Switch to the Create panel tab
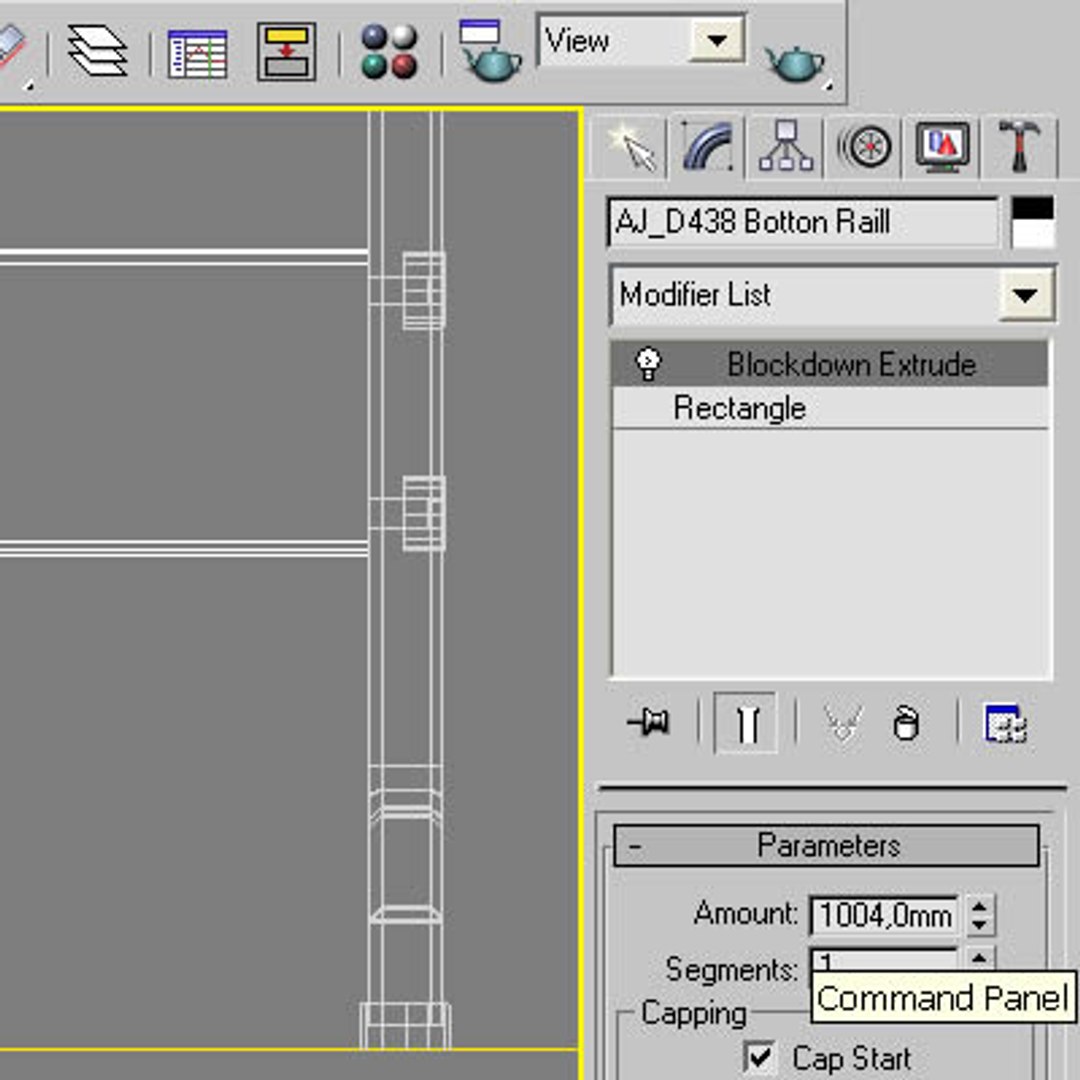The height and width of the screenshot is (1080, 1080). point(632,147)
